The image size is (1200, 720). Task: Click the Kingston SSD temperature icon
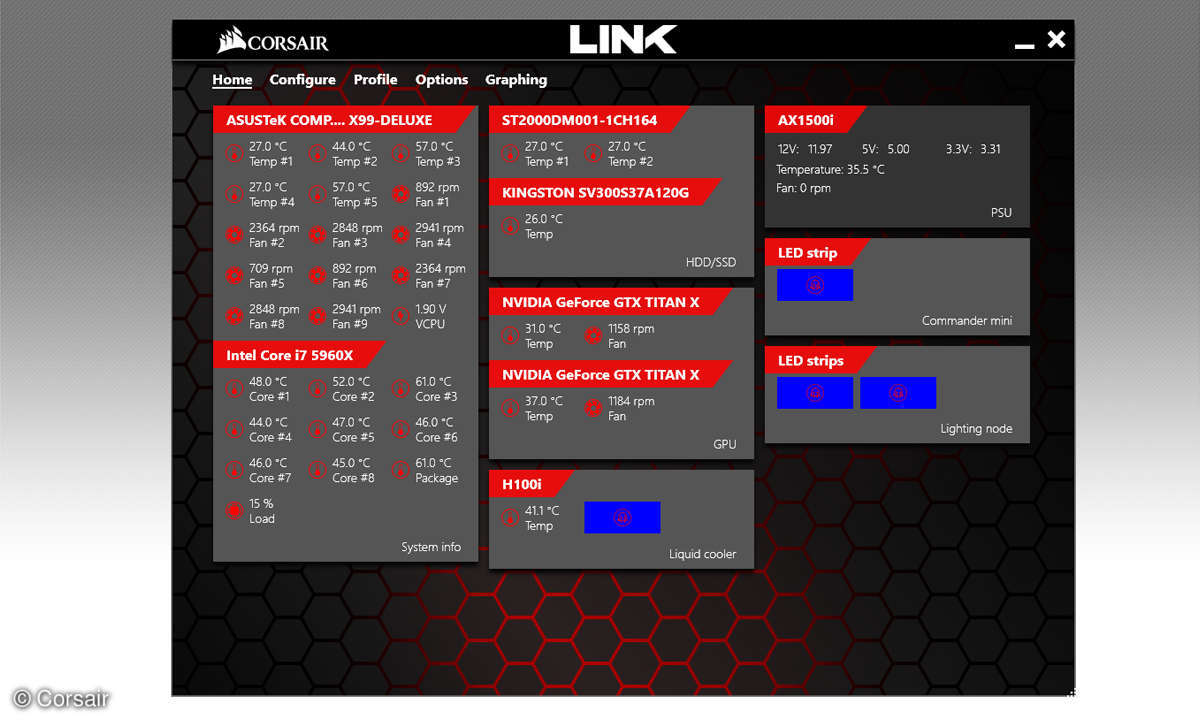point(509,226)
